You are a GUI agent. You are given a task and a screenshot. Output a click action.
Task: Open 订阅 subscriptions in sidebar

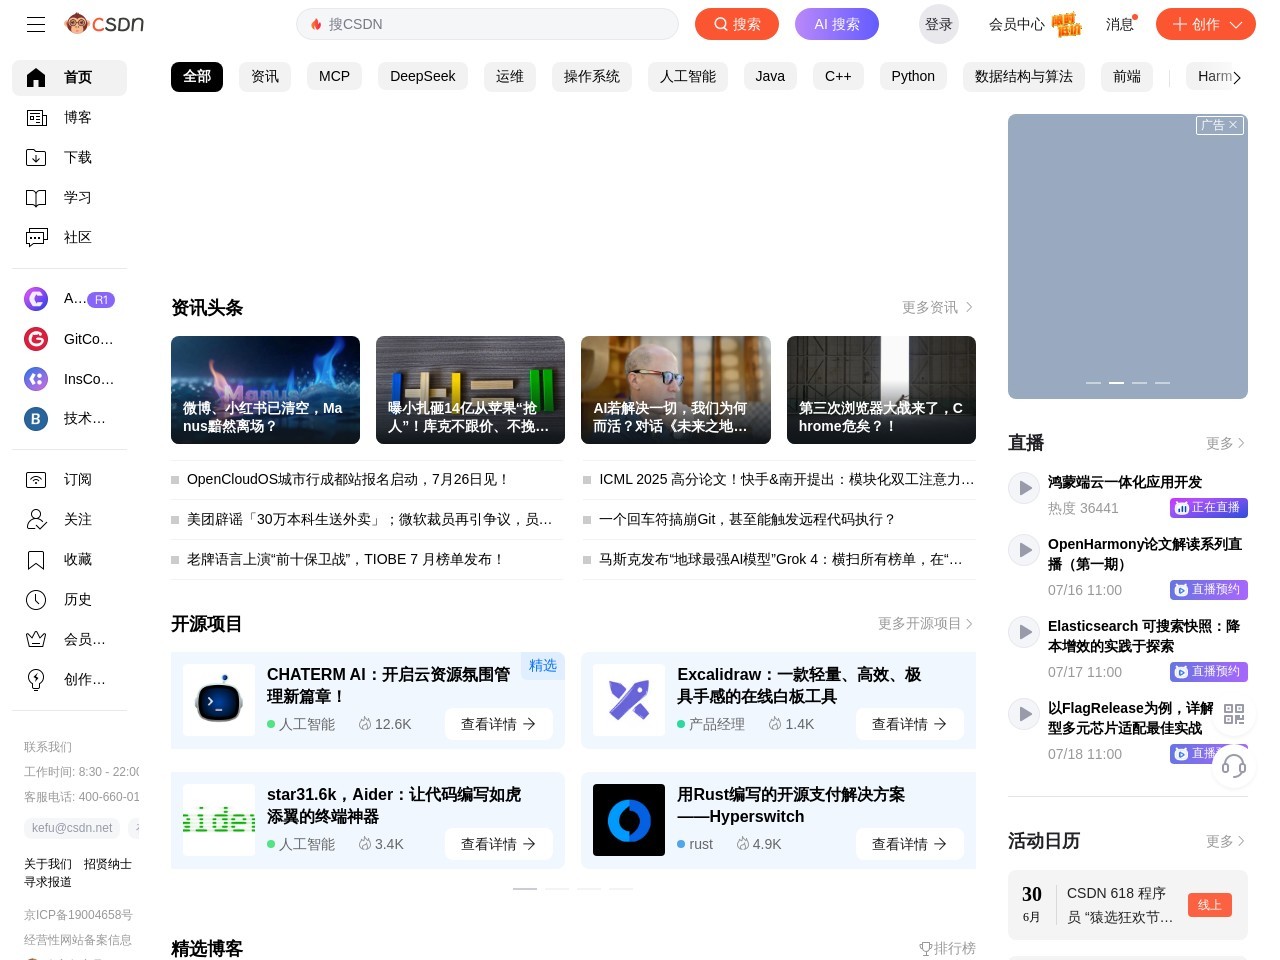[x=69, y=479]
